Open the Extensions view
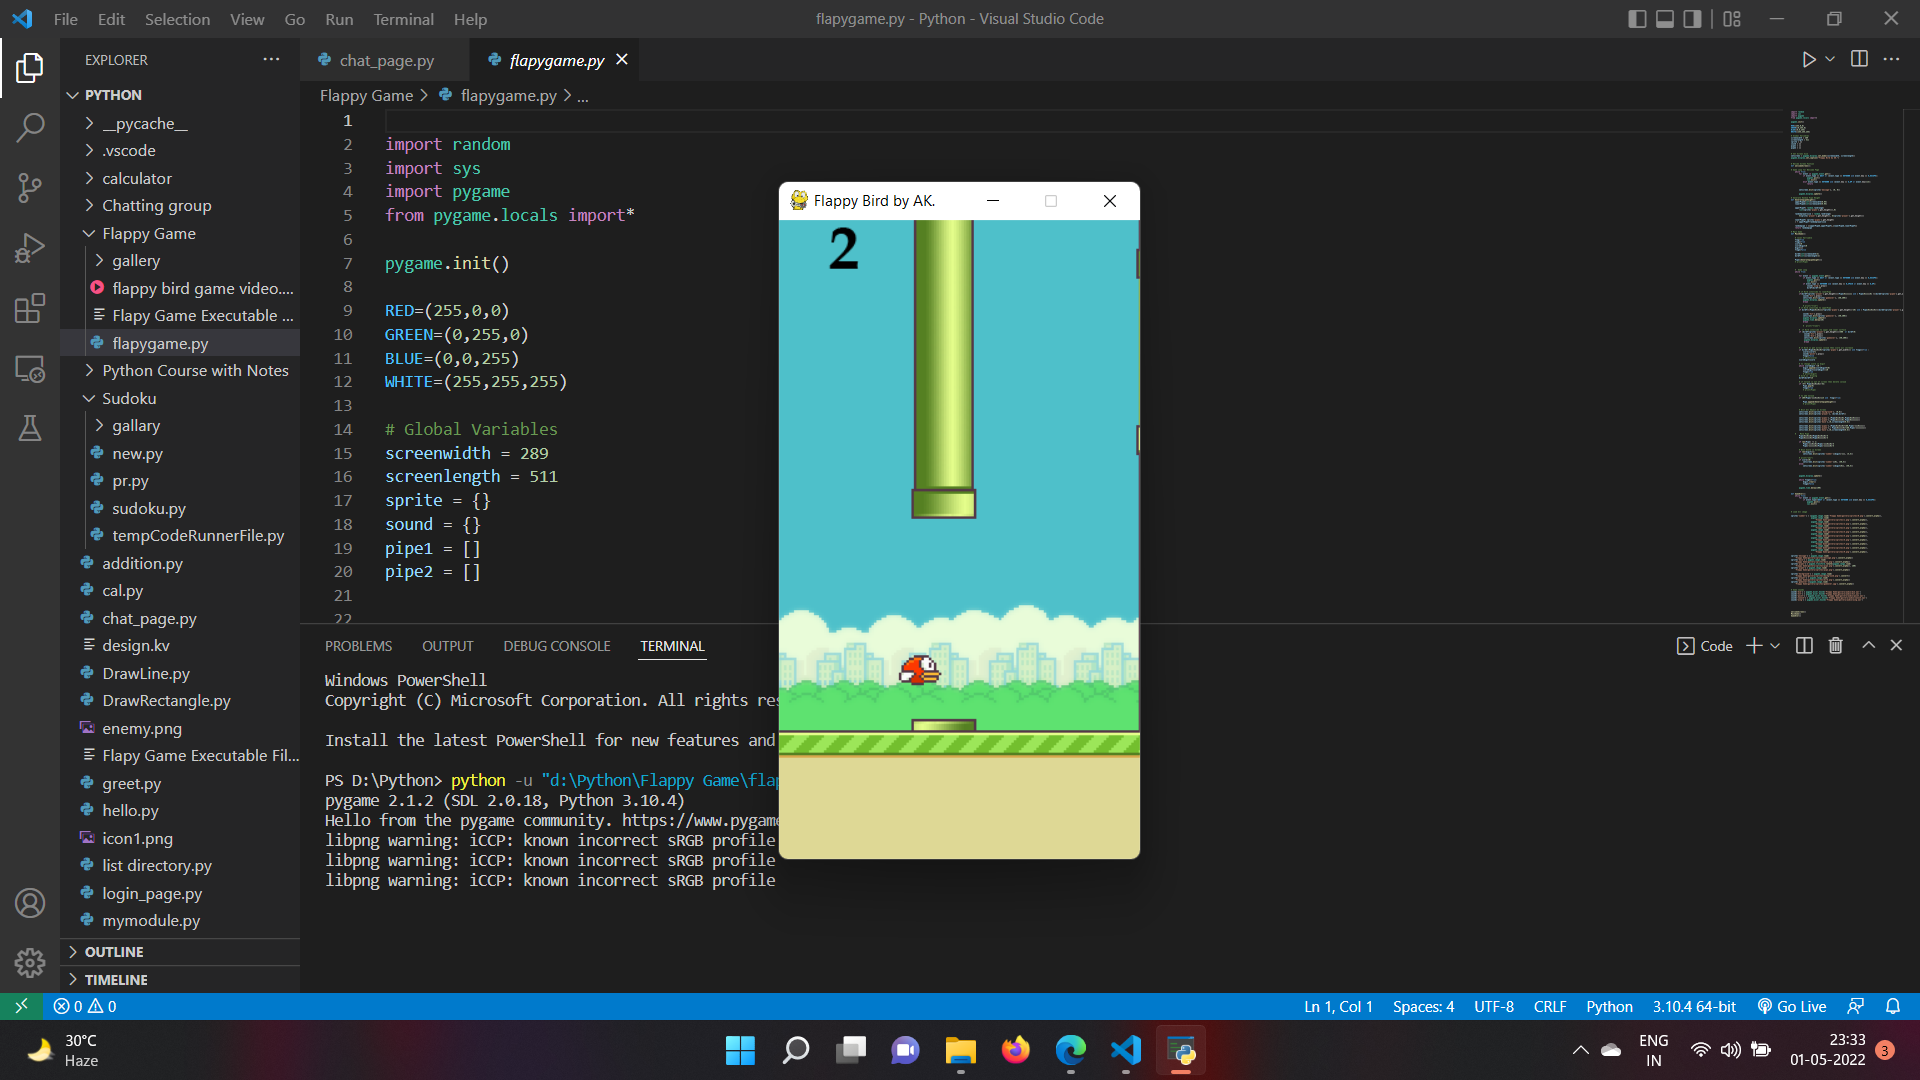The image size is (1920, 1080). [x=30, y=308]
